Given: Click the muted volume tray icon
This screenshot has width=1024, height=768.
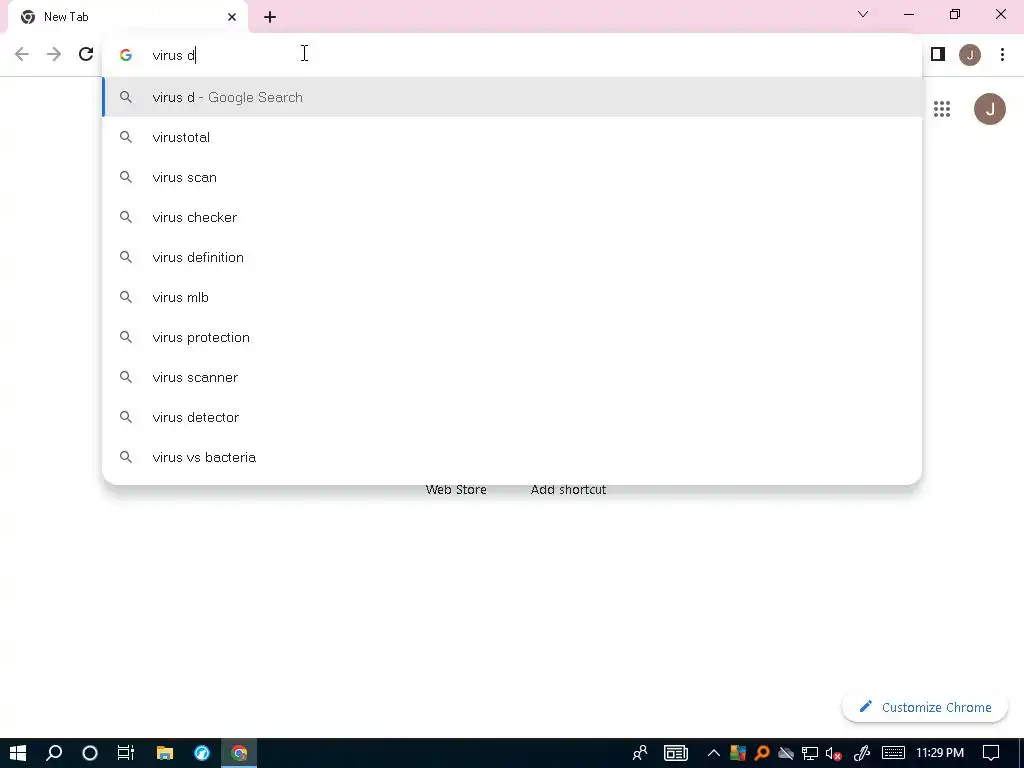Looking at the screenshot, I should 833,753.
